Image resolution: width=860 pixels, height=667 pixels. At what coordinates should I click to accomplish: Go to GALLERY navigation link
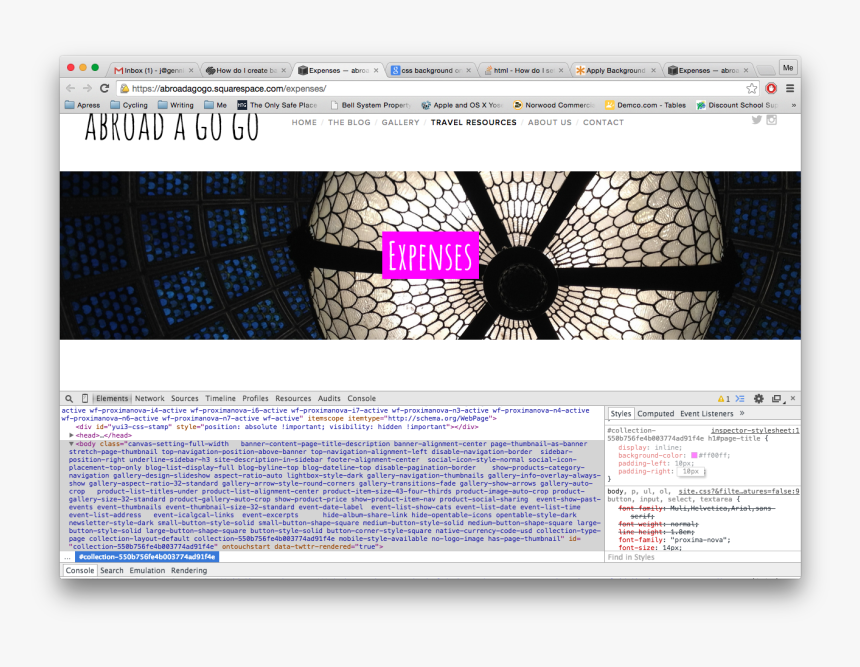pos(400,122)
